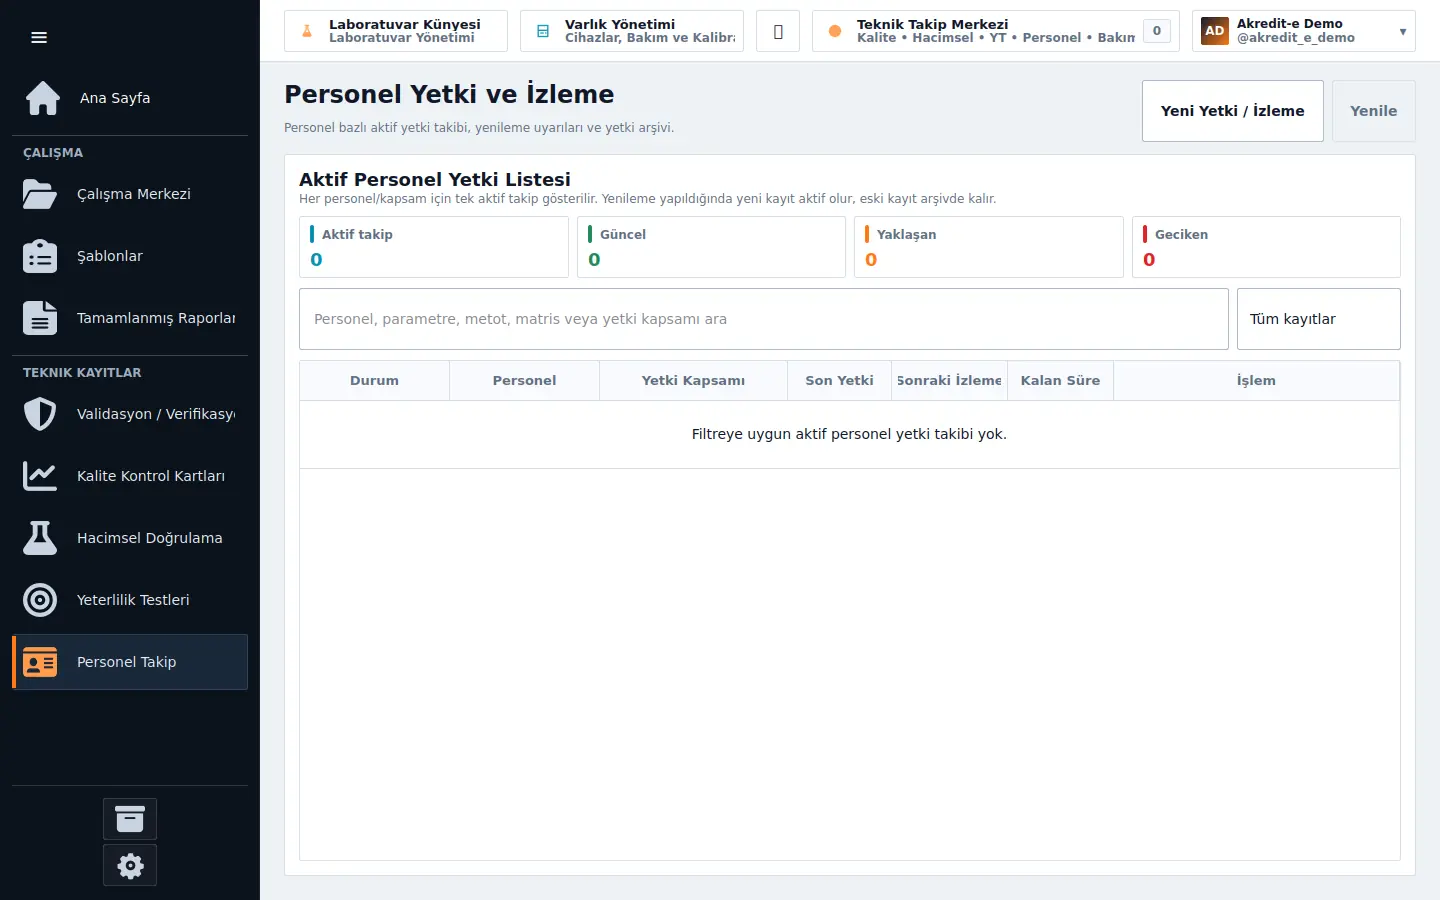
Task: Click the archive box icon in sidebar
Action: (130, 819)
